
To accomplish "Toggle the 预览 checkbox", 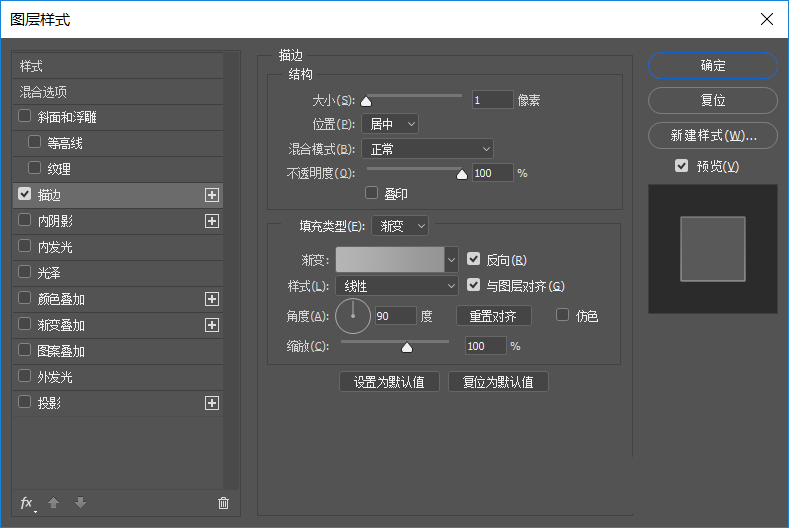I will click(681, 166).
